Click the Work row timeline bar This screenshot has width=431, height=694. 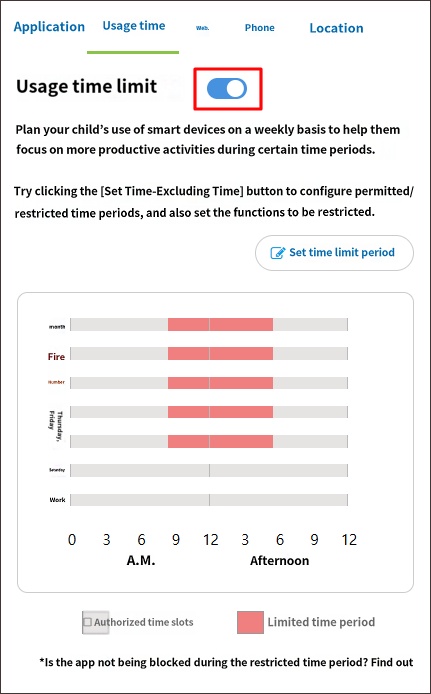[209, 500]
